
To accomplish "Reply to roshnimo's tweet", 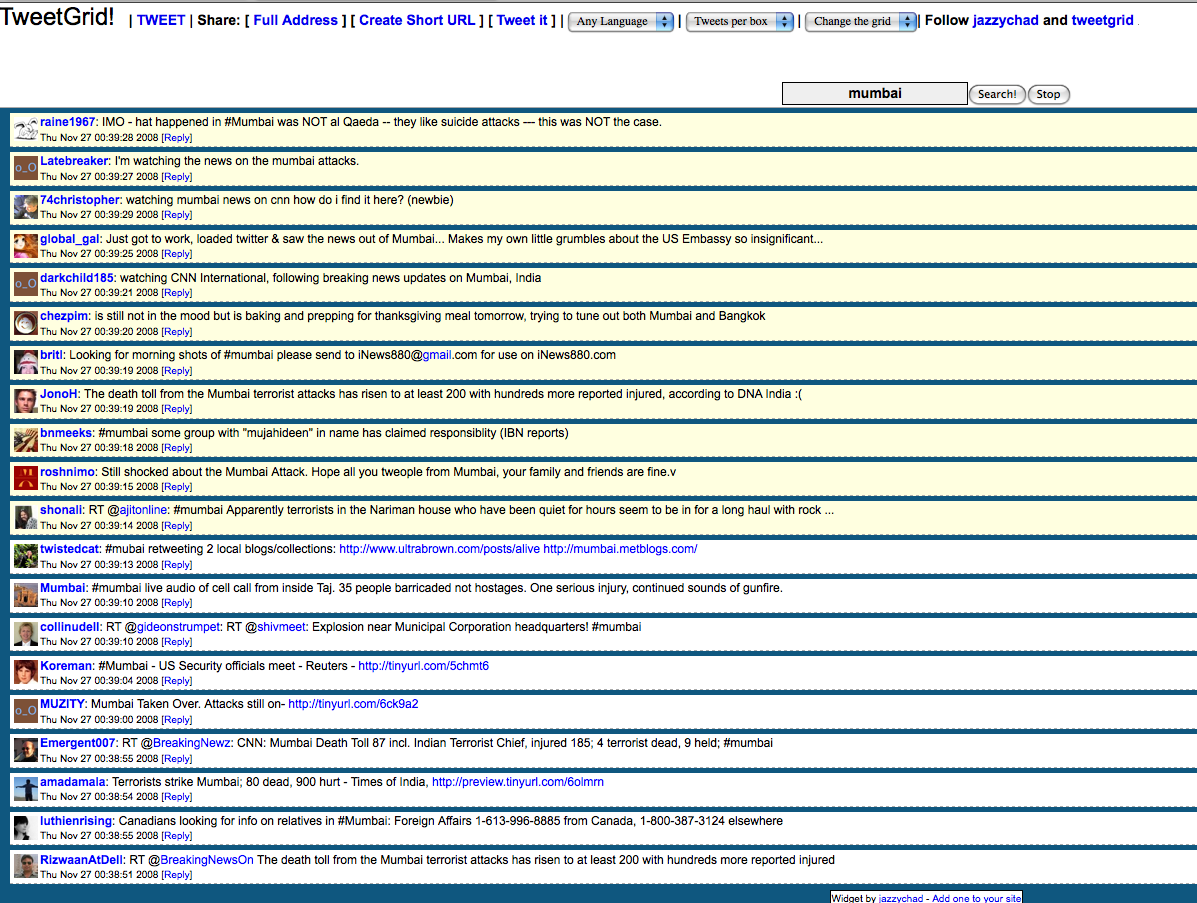I will [177, 486].
